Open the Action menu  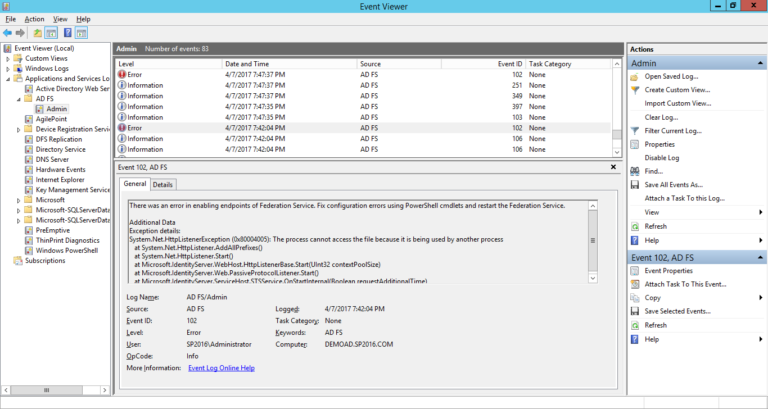(x=34, y=19)
